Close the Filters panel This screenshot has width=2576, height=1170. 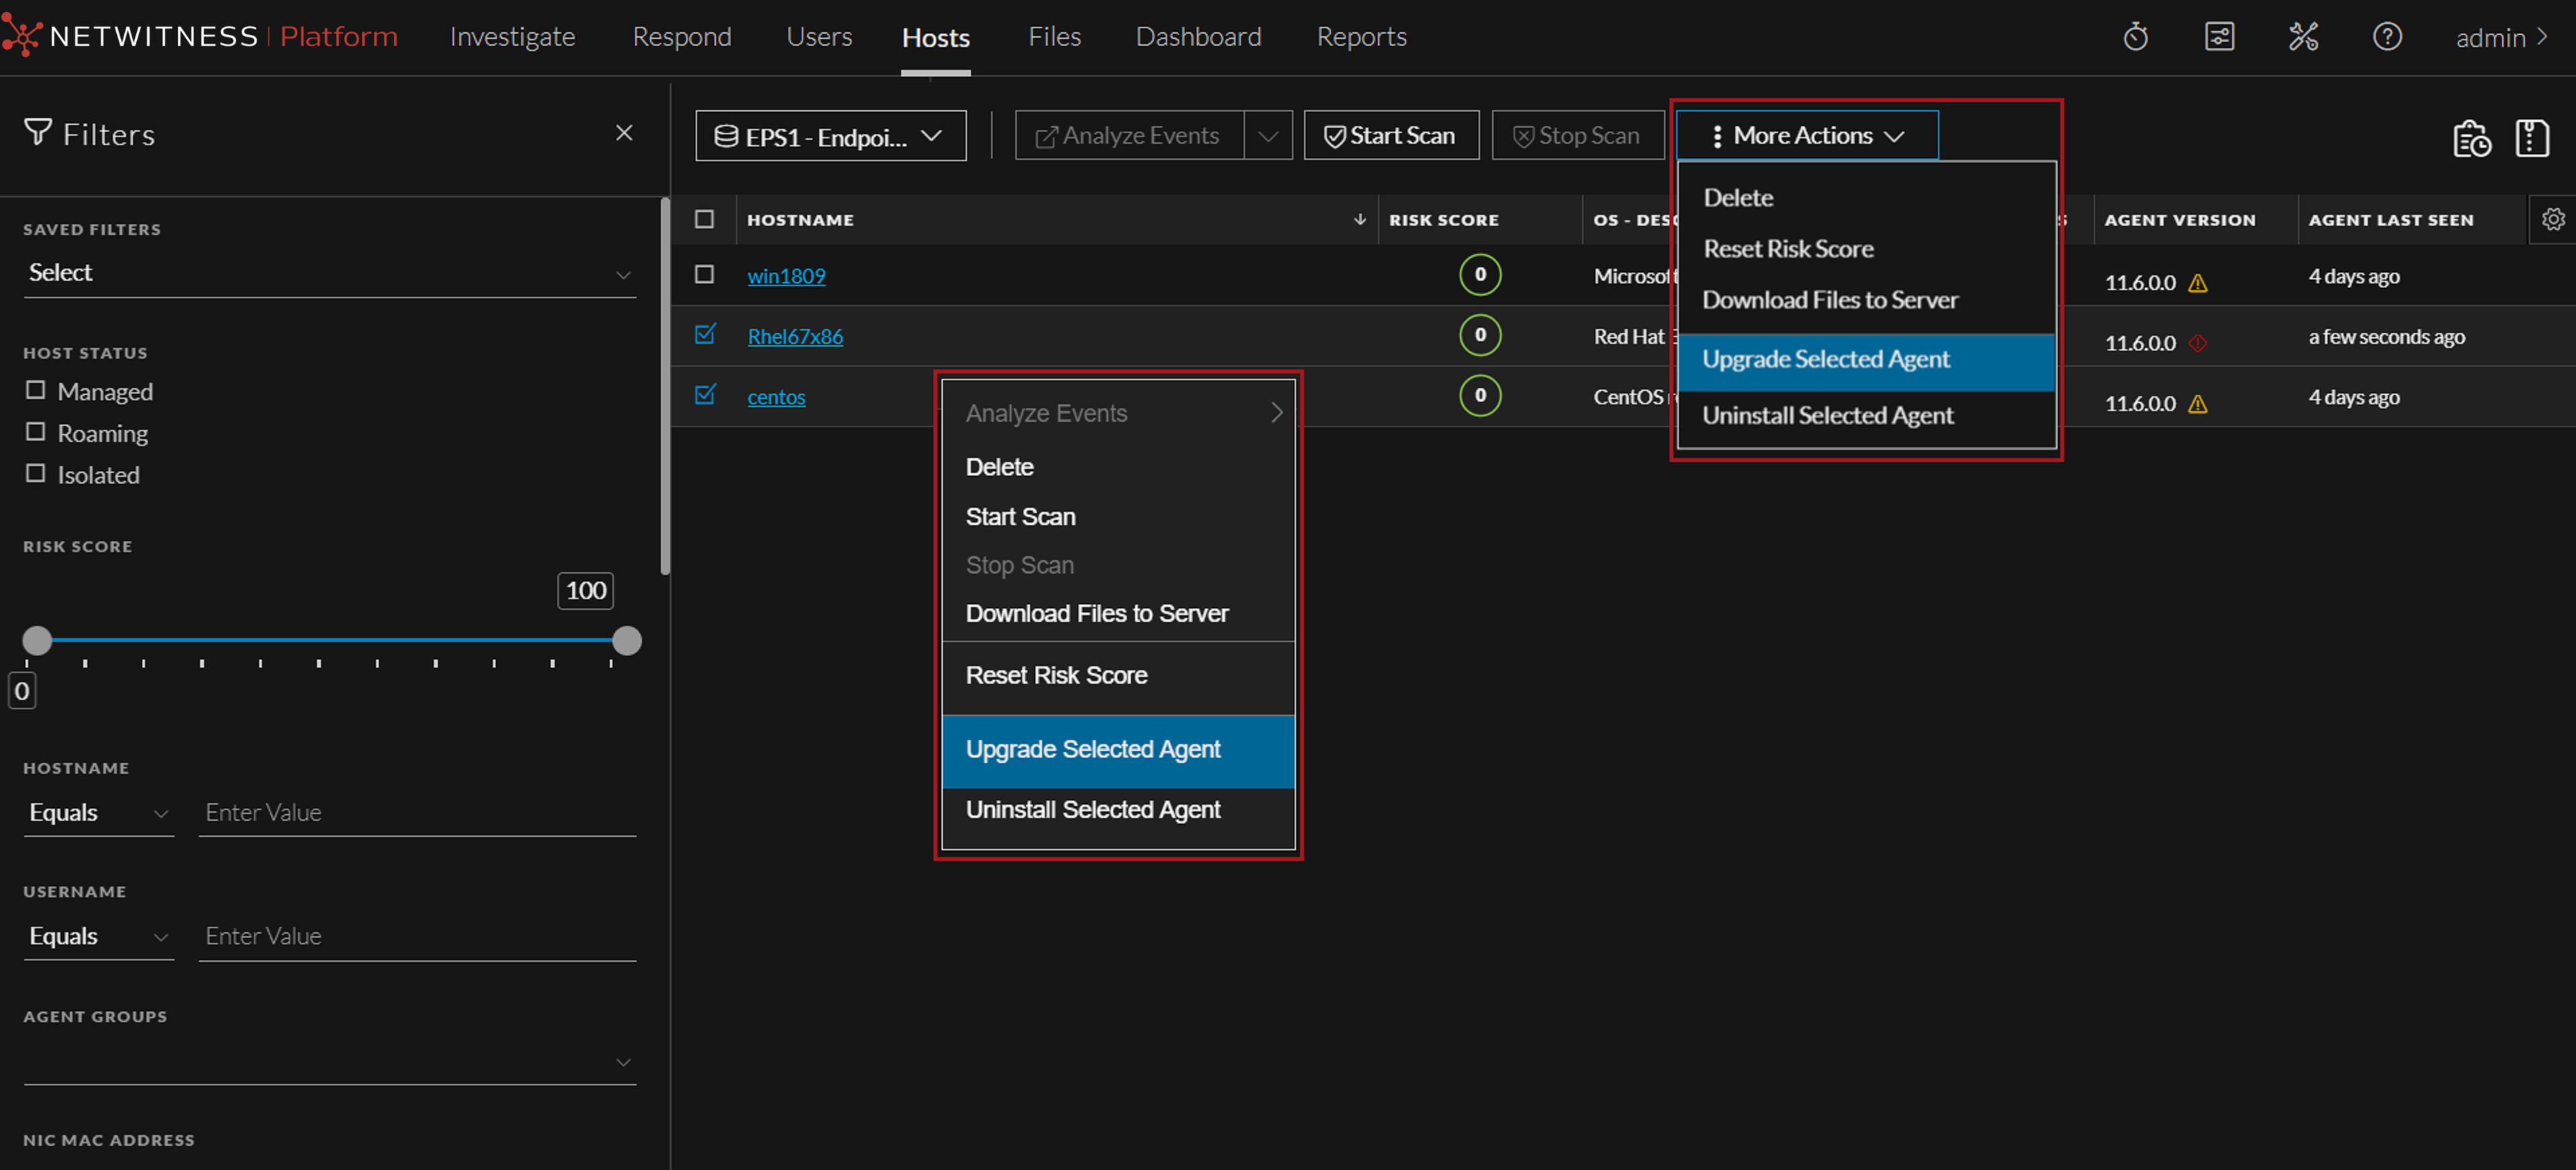[x=624, y=133]
